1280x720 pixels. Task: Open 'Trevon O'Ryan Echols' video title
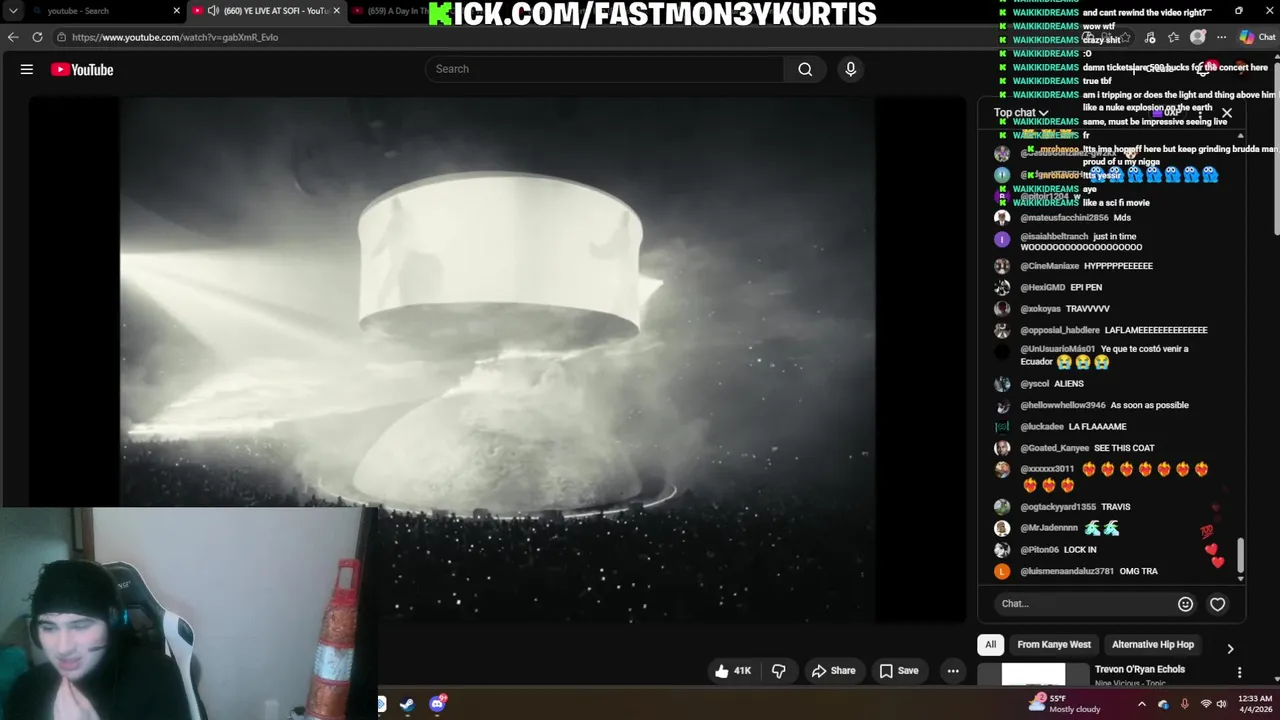click(x=1140, y=669)
